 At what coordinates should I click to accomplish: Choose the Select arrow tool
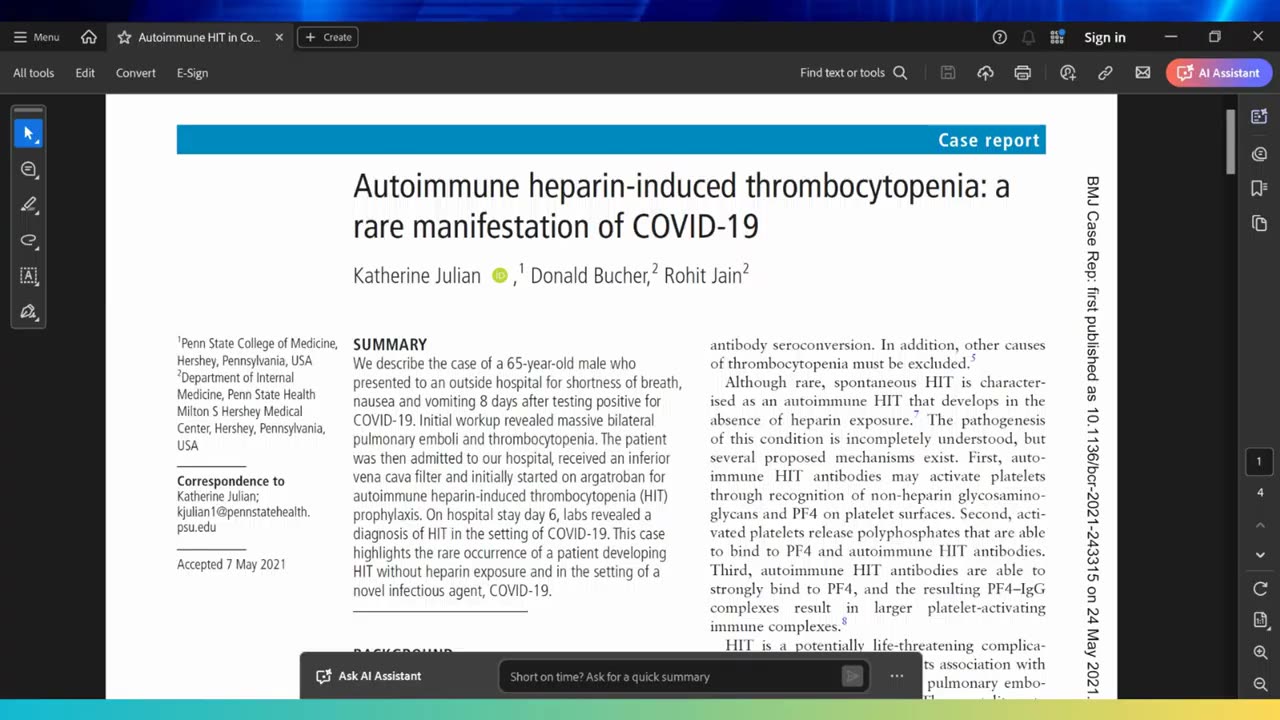28,133
